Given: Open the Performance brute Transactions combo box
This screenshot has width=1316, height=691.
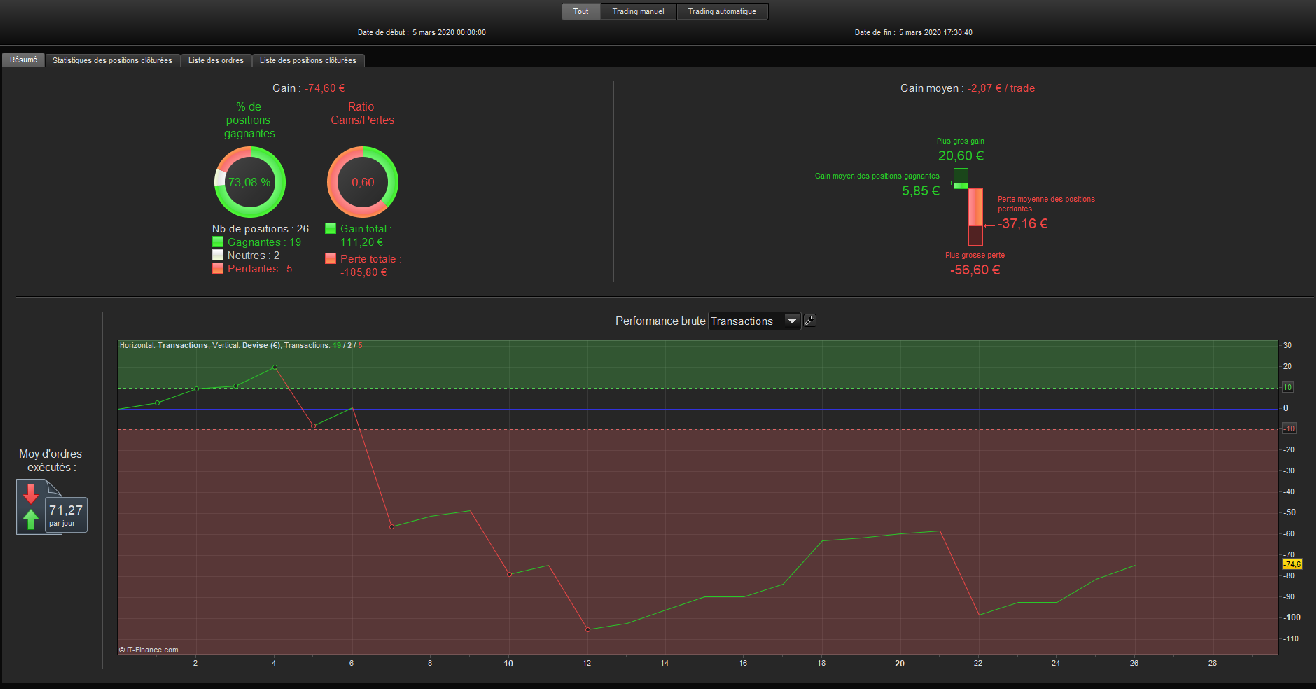Looking at the screenshot, I should [x=755, y=321].
